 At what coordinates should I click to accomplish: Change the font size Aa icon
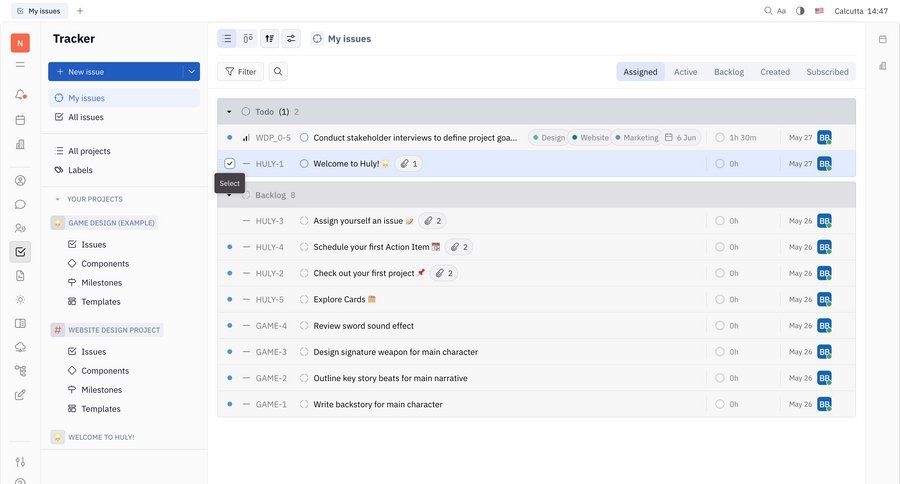[x=782, y=11]
